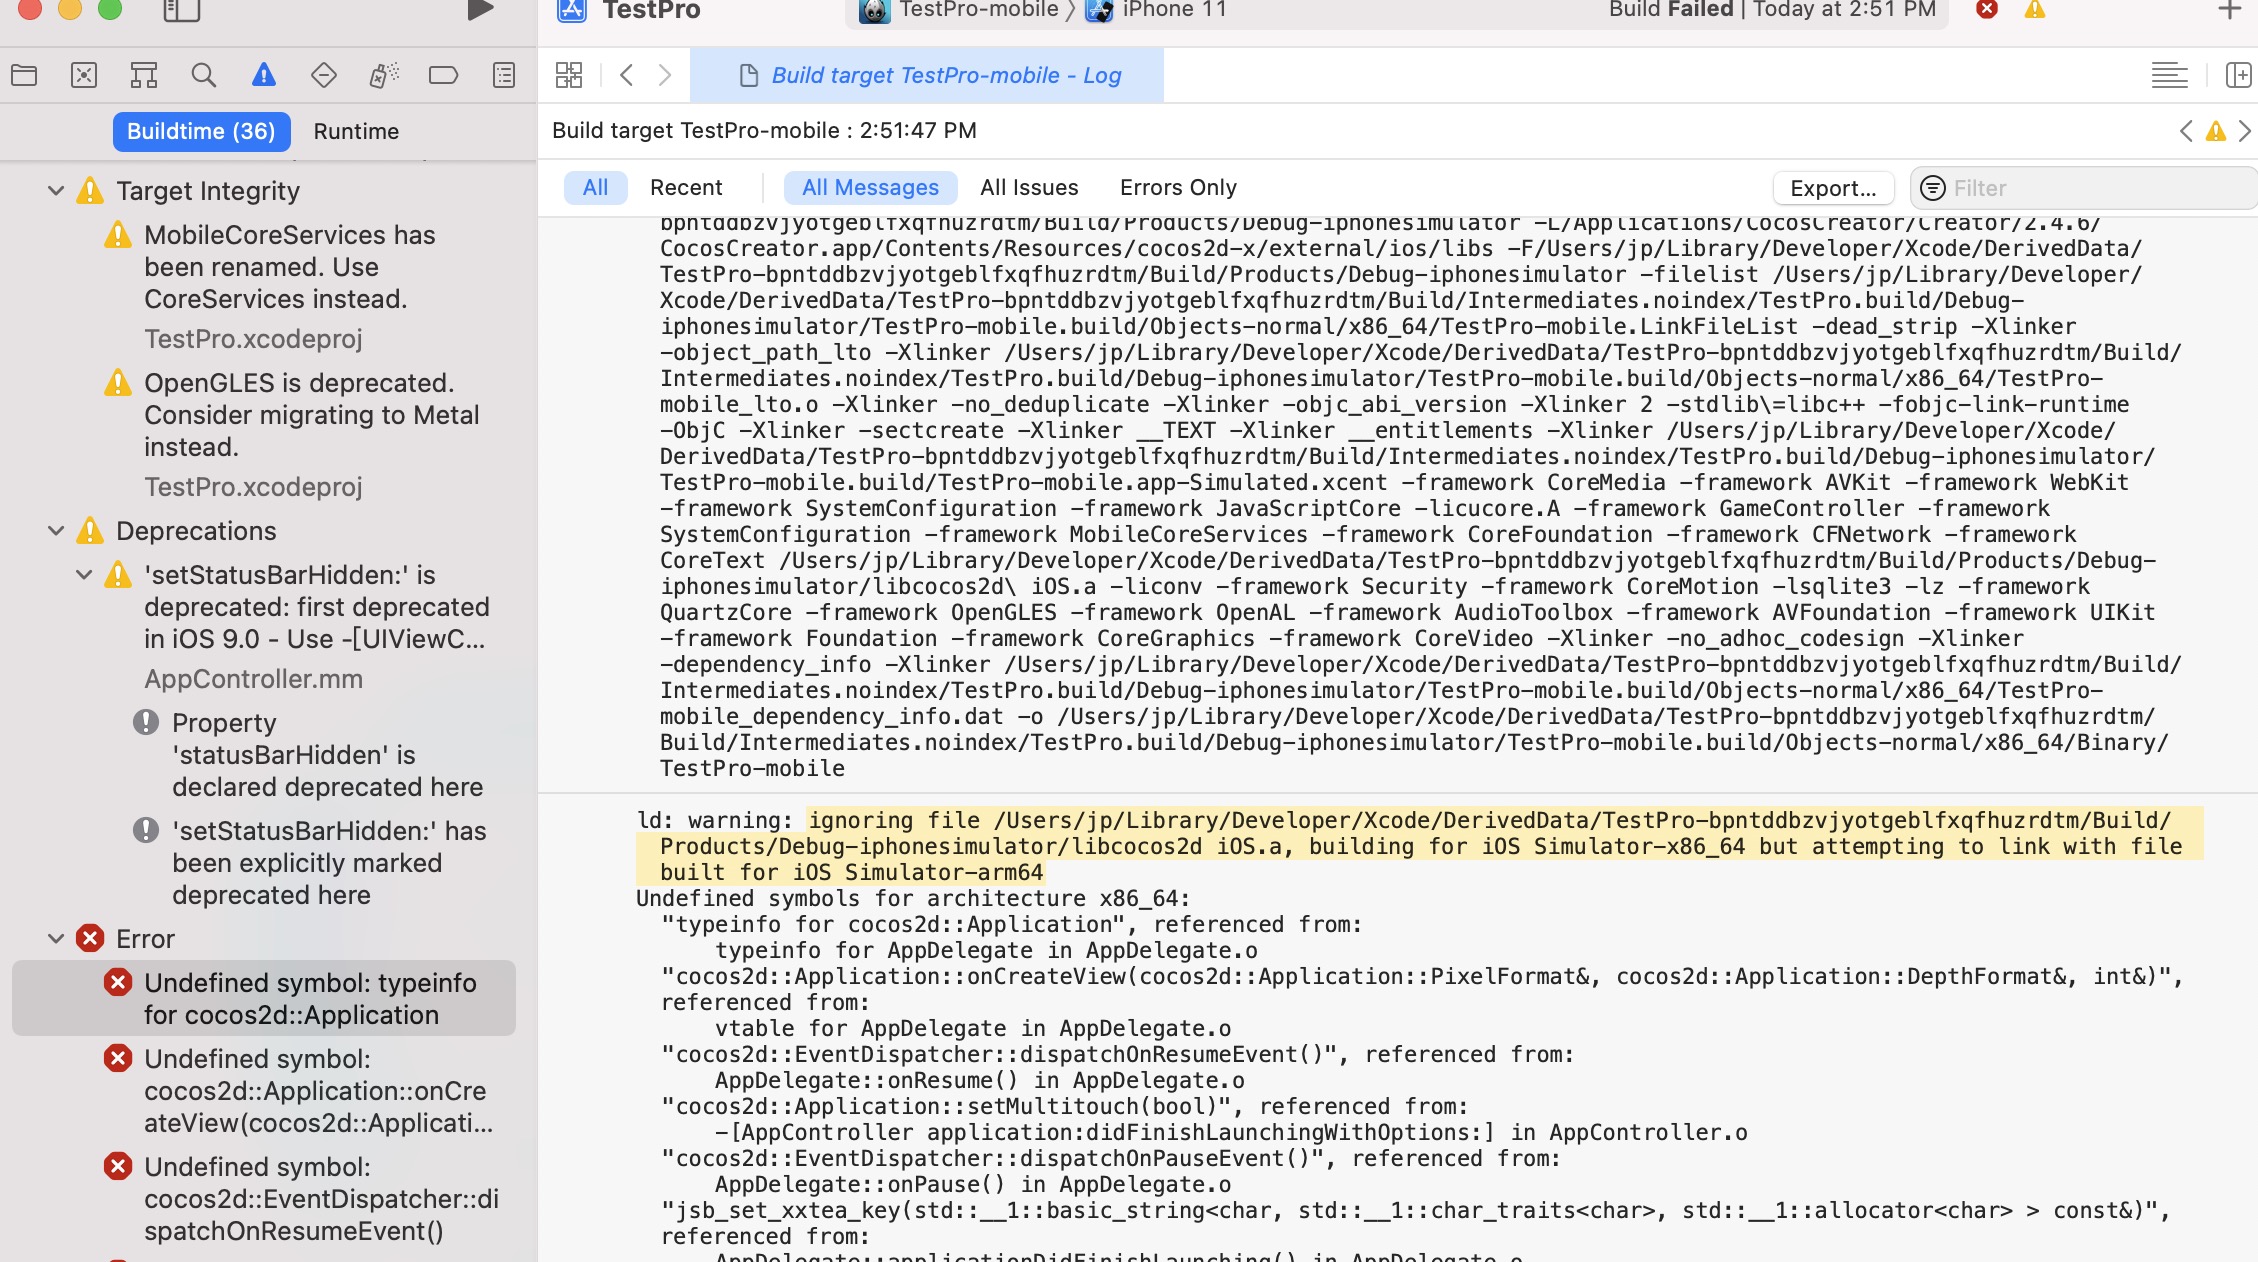The height and width of the screenshot is (1262, 2258).
Task: Open the Find navigator magnifier icon
Action: [x=203, y=75]
